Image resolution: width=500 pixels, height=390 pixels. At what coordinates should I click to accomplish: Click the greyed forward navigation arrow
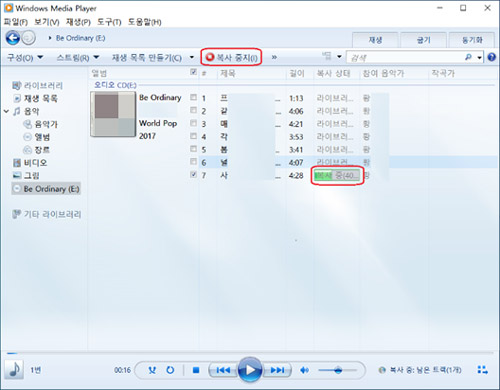tap(29, 38)
